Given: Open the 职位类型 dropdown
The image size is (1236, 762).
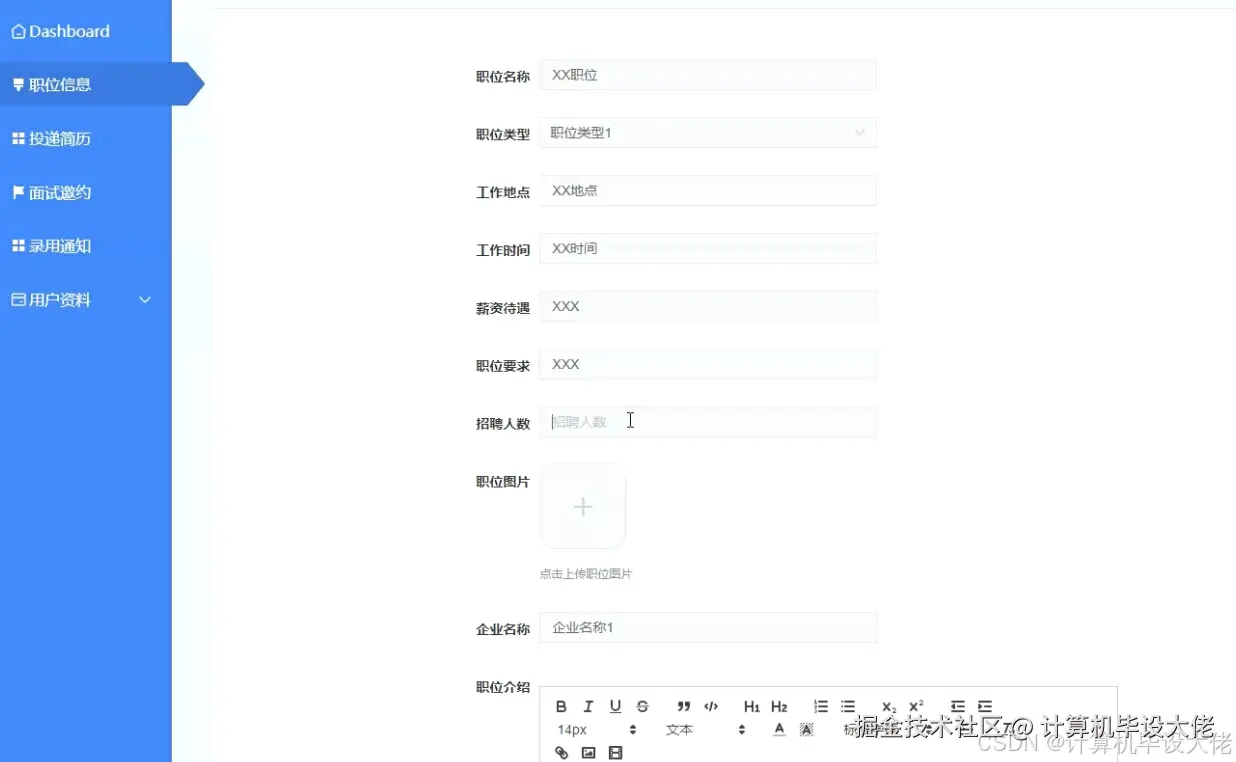Looking at the screenshot, I should pyautogui.click(x=708, y=132).
